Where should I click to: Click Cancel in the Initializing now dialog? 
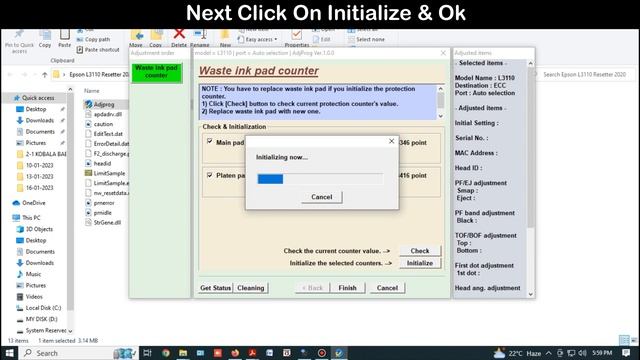pos(322,197)
